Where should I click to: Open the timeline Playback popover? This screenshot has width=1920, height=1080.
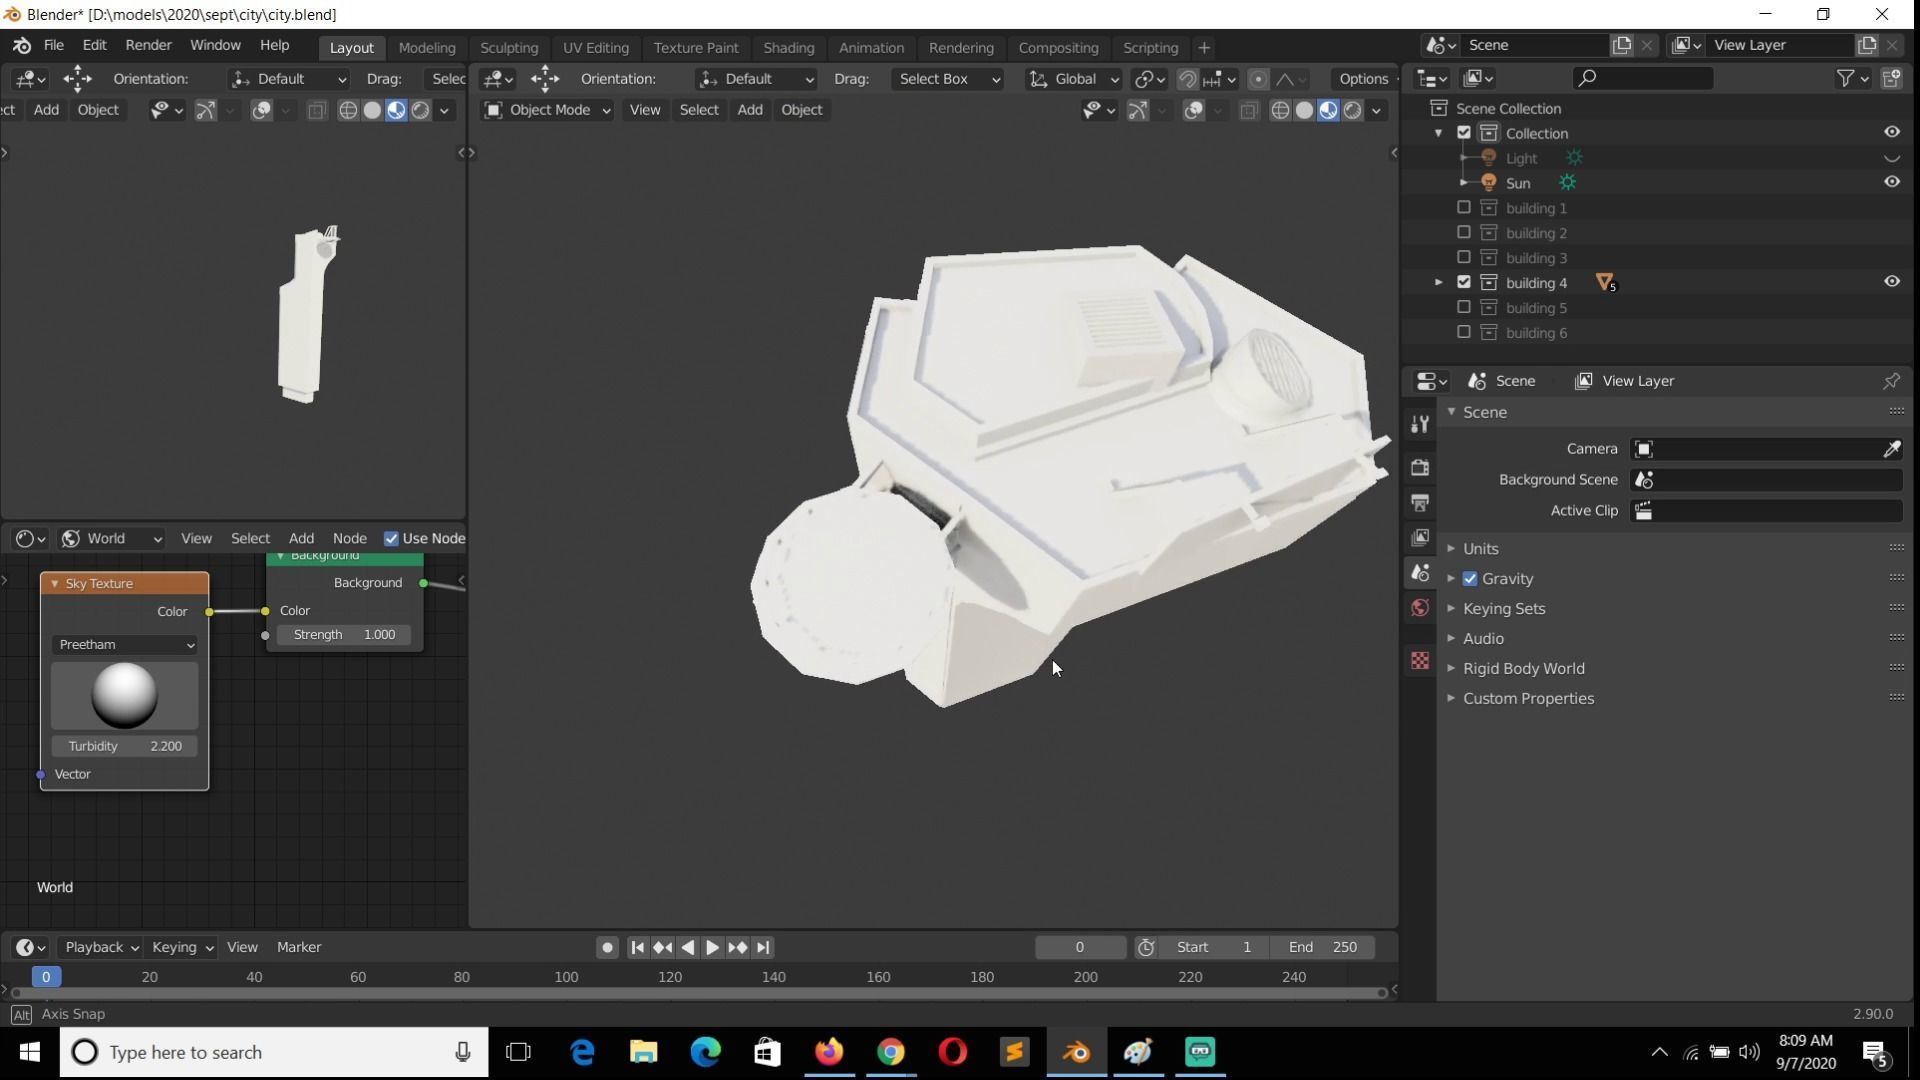coord(100,947)
